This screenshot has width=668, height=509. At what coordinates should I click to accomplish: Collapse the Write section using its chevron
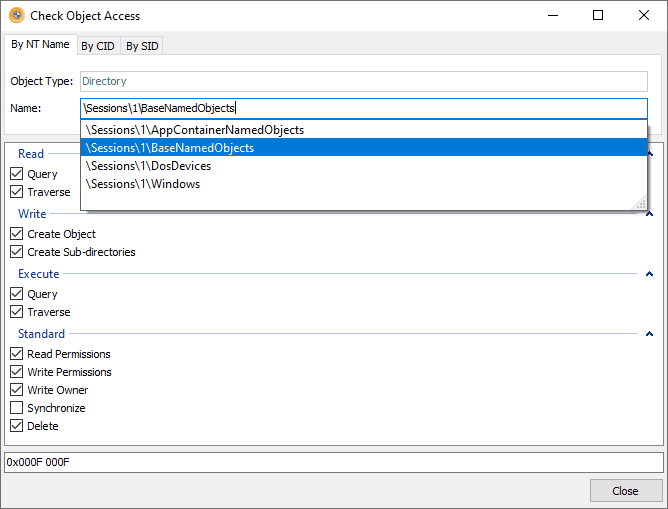tap(648, 214)
